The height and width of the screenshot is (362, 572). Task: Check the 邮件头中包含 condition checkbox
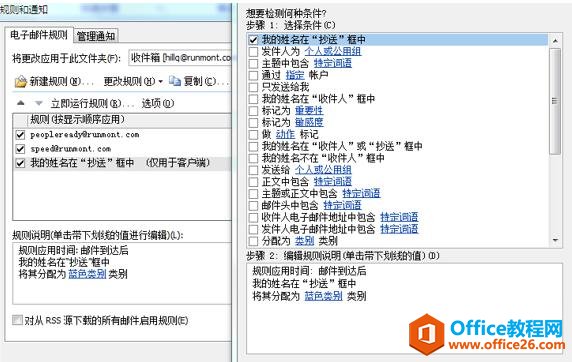[x=253, y=205]
